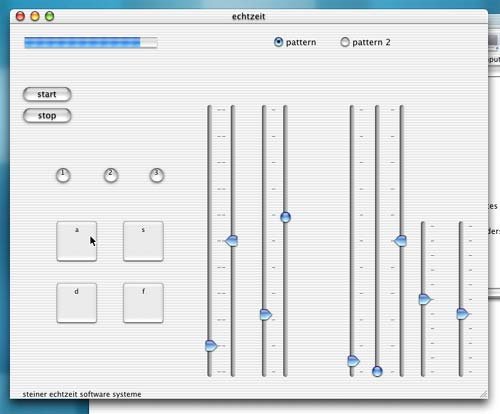Click the left-pointing thumb of the second slider in the left group
Viewport: 500px width, 414px height.
pyautogui.click(x=232, y=241)
